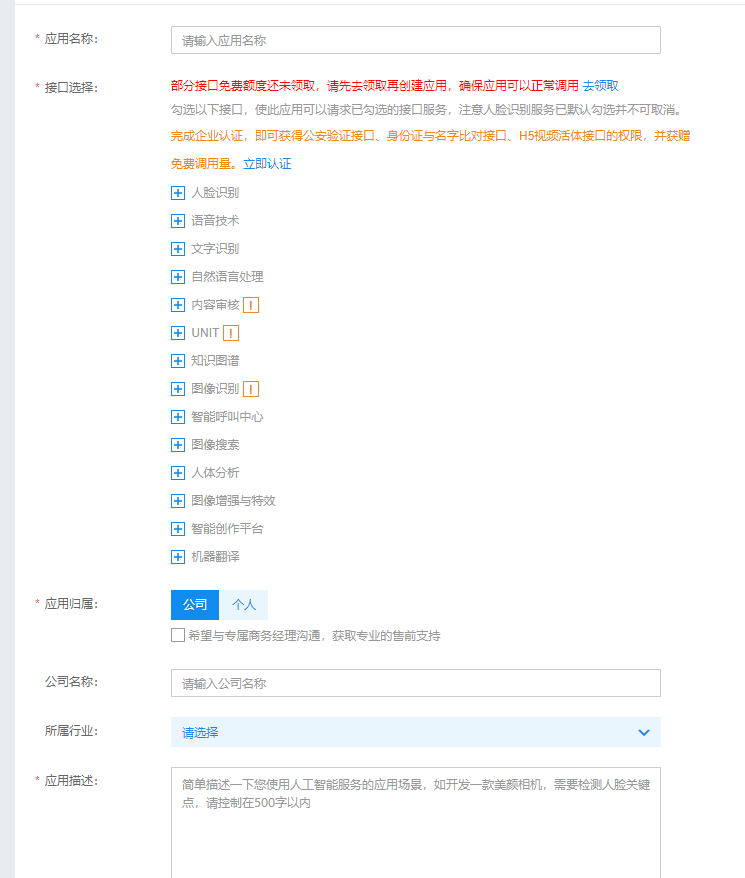Screen dimensions: 745x878
Task: Expand the 图像增强与特效 interface group
Action: tap(178, 501)
